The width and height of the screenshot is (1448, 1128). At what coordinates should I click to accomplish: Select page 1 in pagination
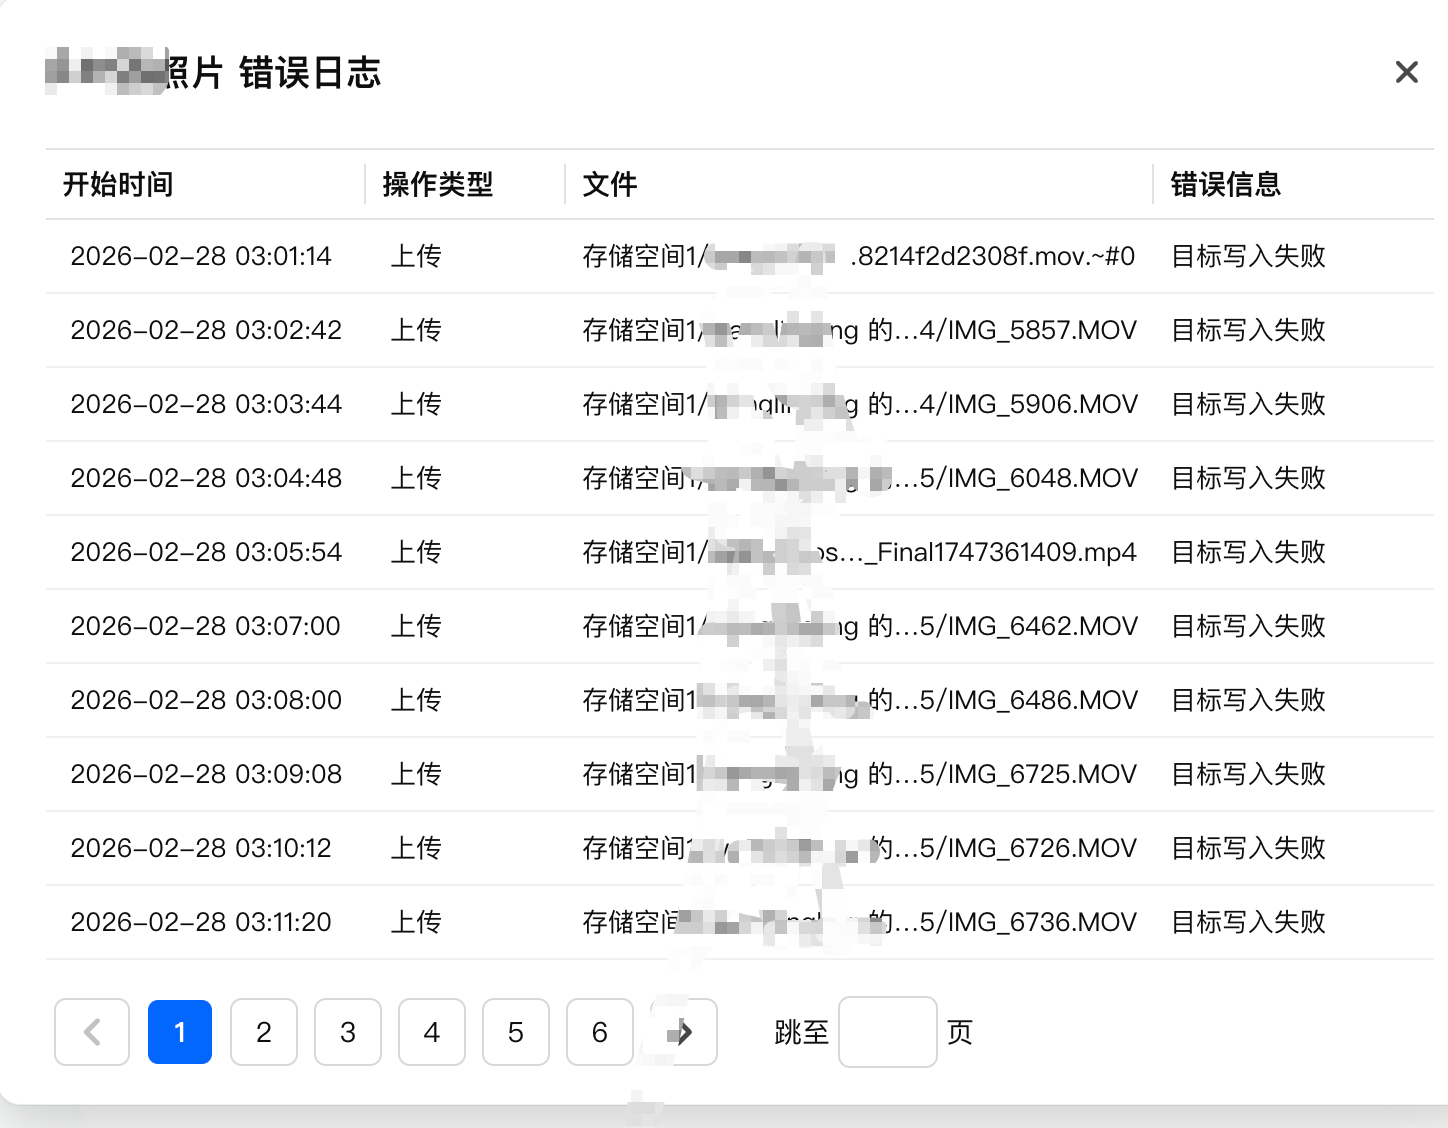180,1032
